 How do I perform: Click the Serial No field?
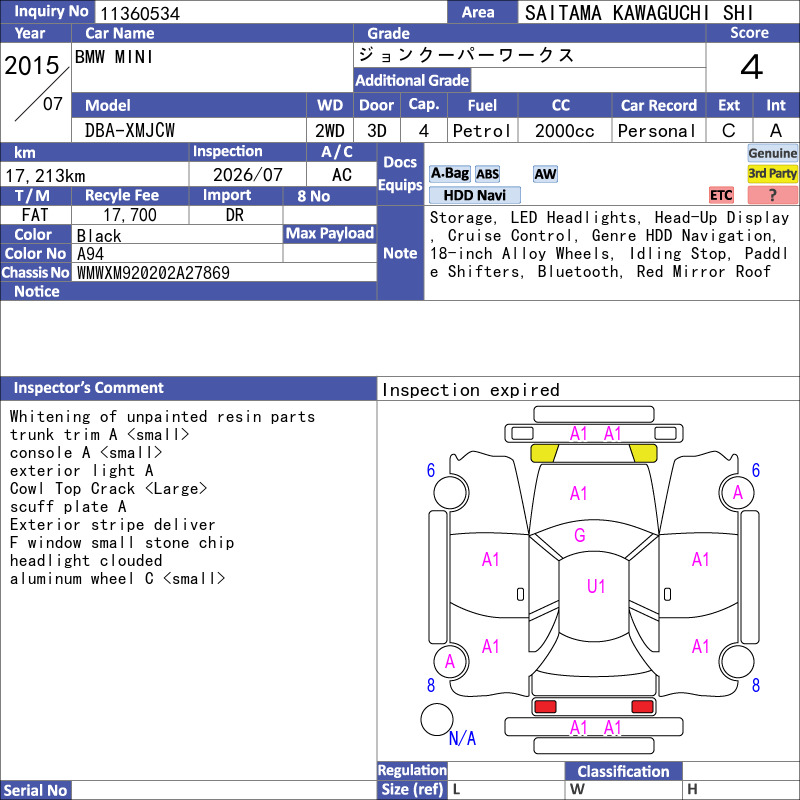click(x=224, y=790)
